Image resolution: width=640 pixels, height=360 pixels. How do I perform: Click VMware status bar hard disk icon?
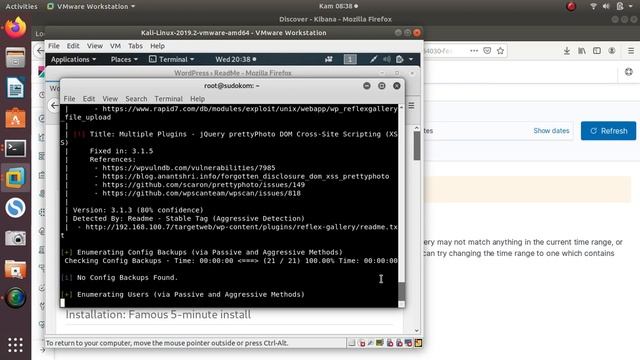(x=351, y=343)
